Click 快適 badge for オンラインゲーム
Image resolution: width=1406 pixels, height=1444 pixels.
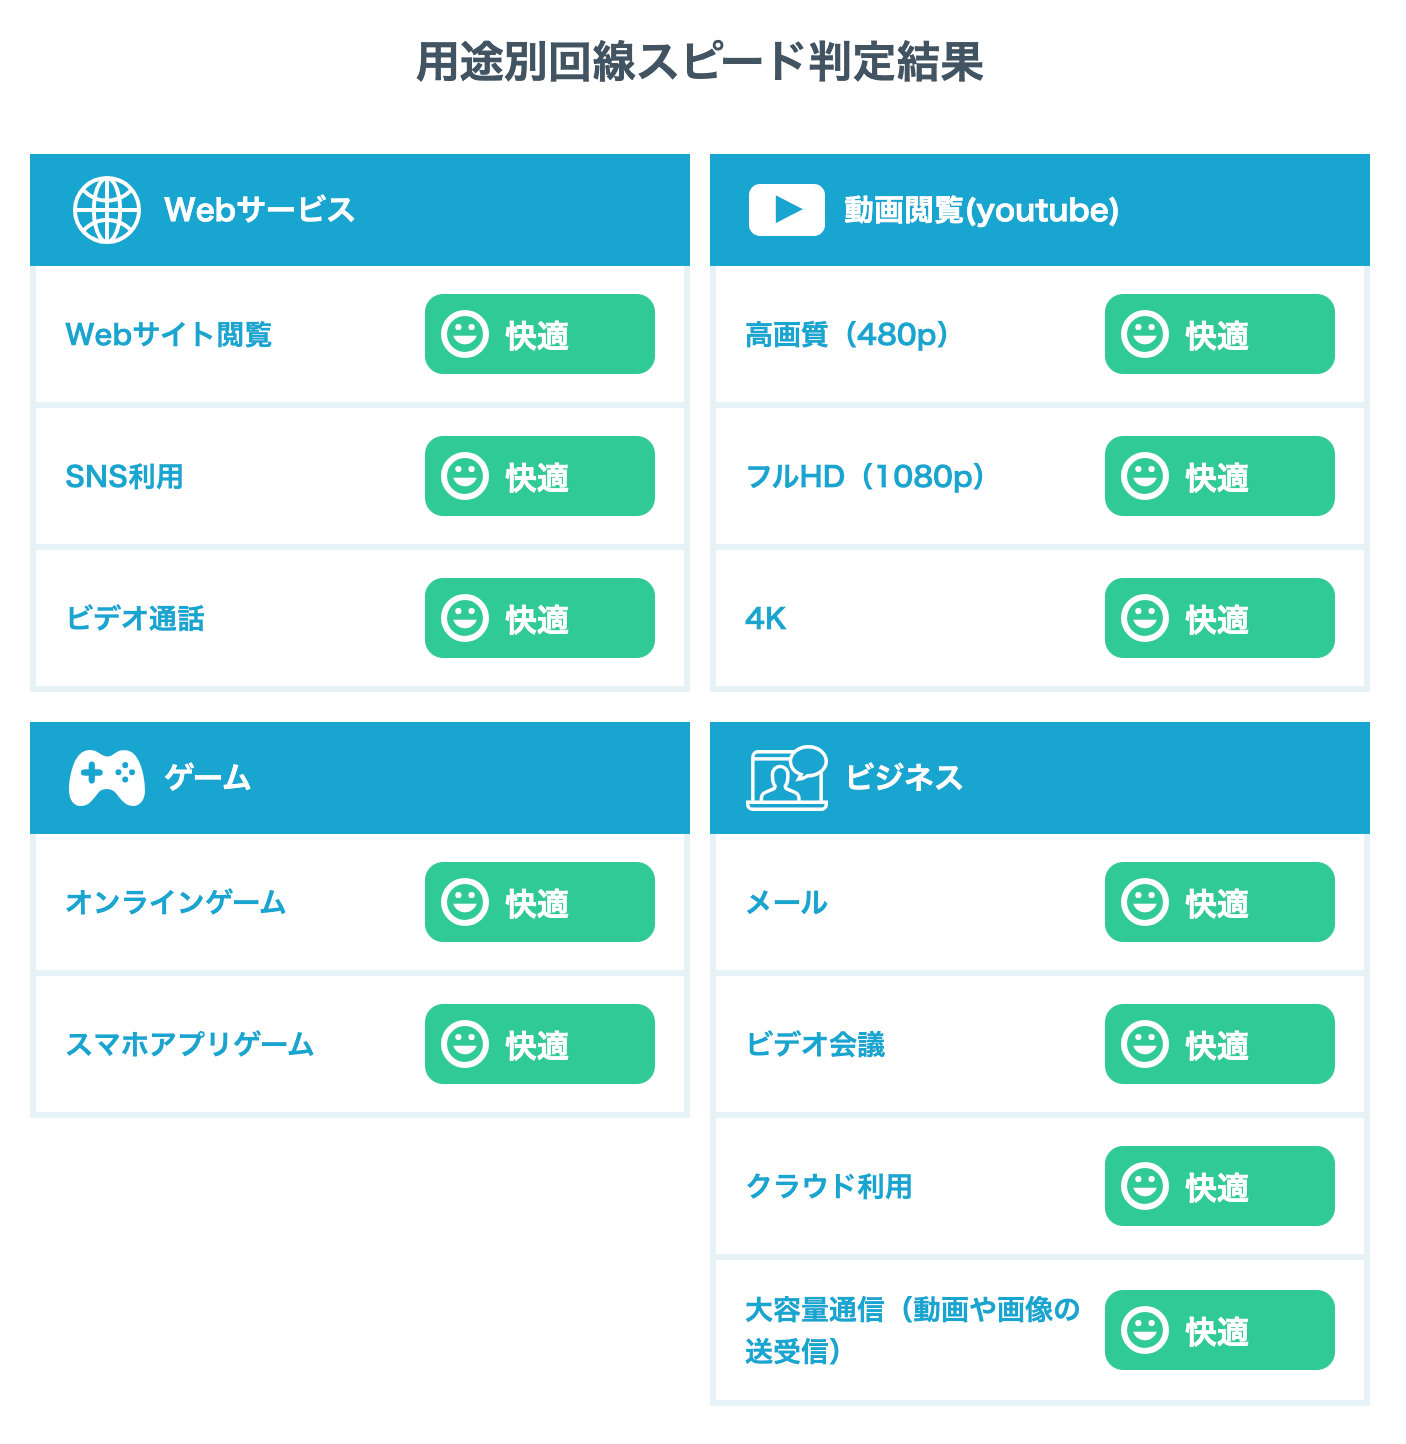click(540, 902)
